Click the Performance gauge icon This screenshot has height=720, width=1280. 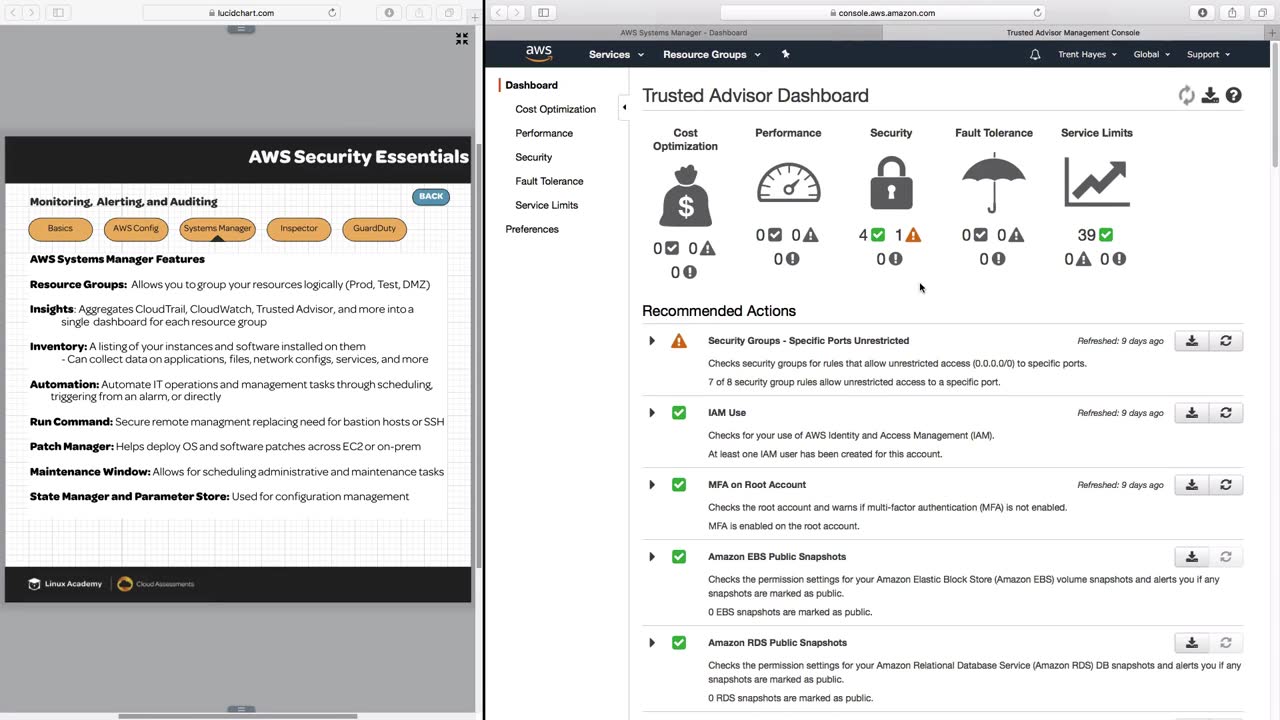point(788,181)
